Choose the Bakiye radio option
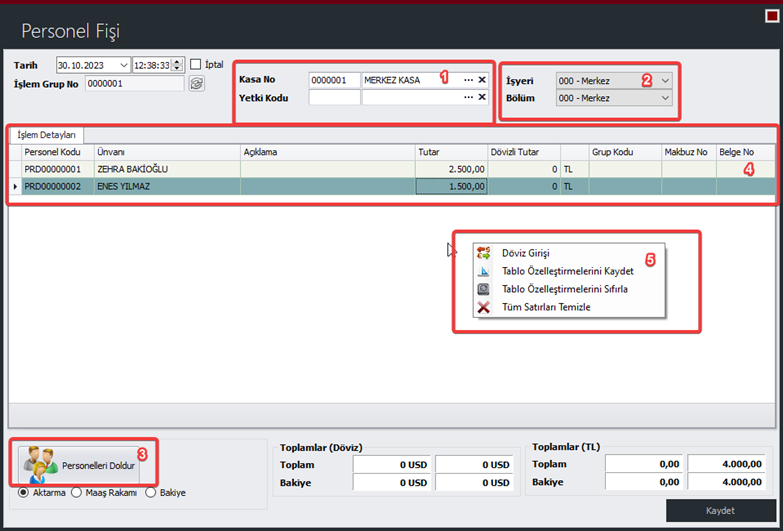The height and width of the screenshot is (531, 783). (152, 492)
